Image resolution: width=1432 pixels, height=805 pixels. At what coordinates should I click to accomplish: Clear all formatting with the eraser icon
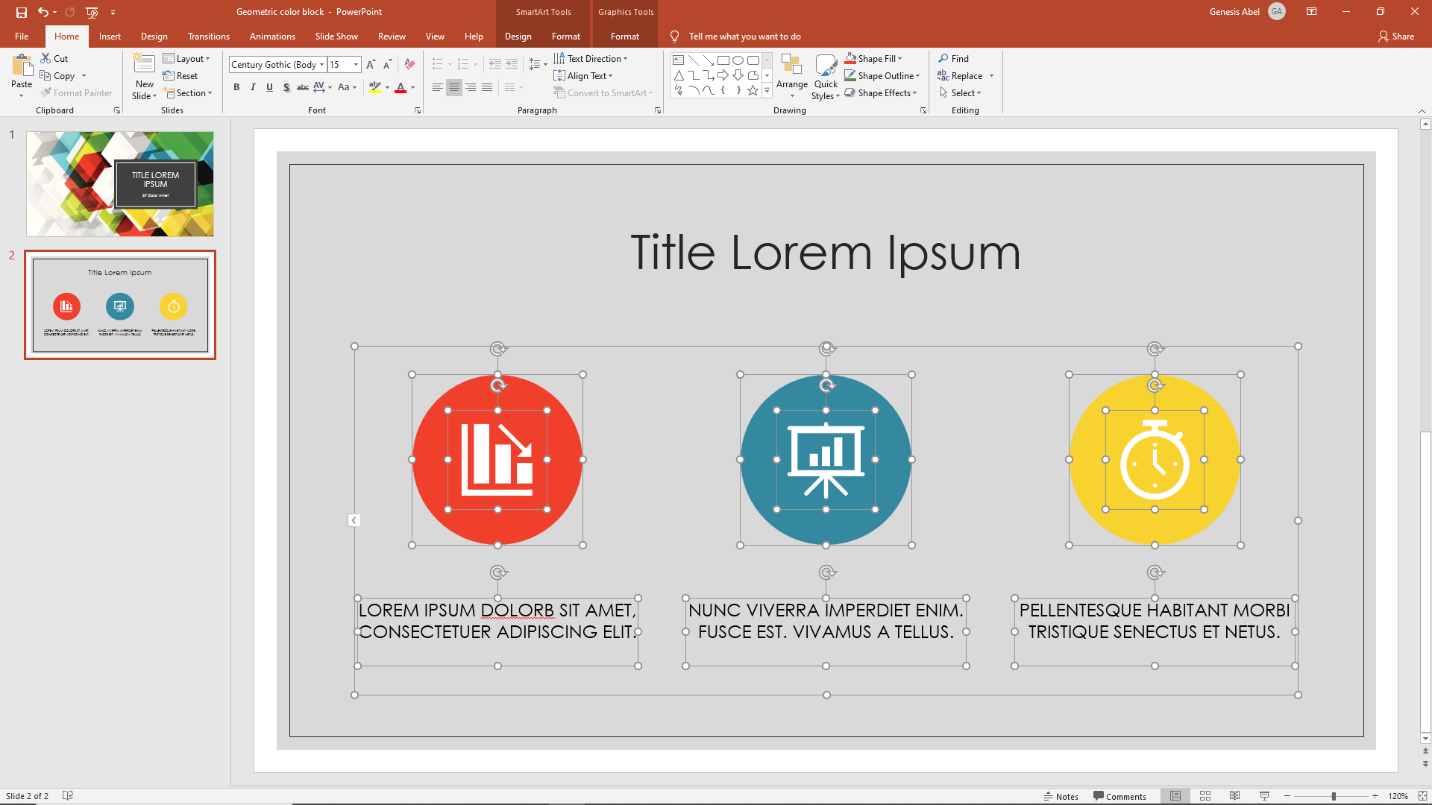pos(409,63)
